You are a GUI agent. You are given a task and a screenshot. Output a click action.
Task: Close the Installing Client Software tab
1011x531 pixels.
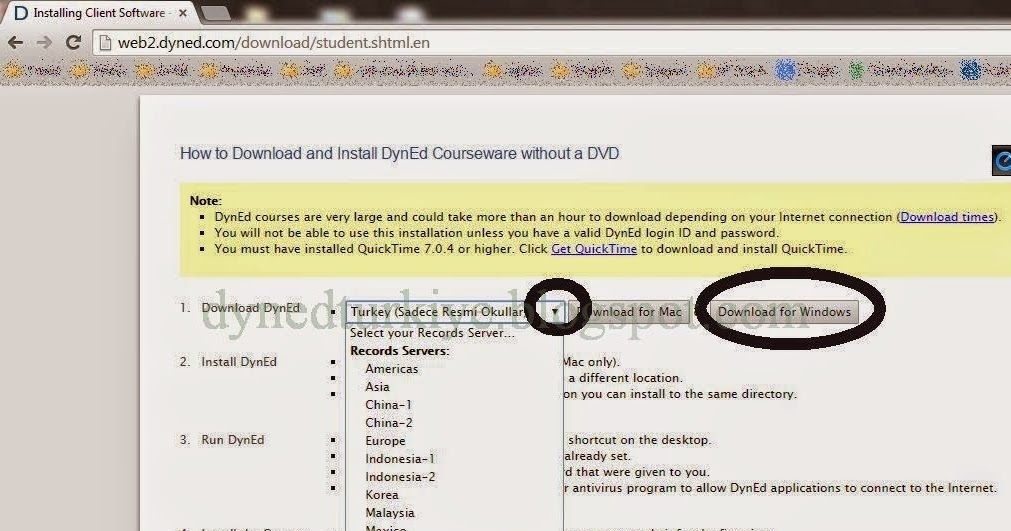coord(183,13)
